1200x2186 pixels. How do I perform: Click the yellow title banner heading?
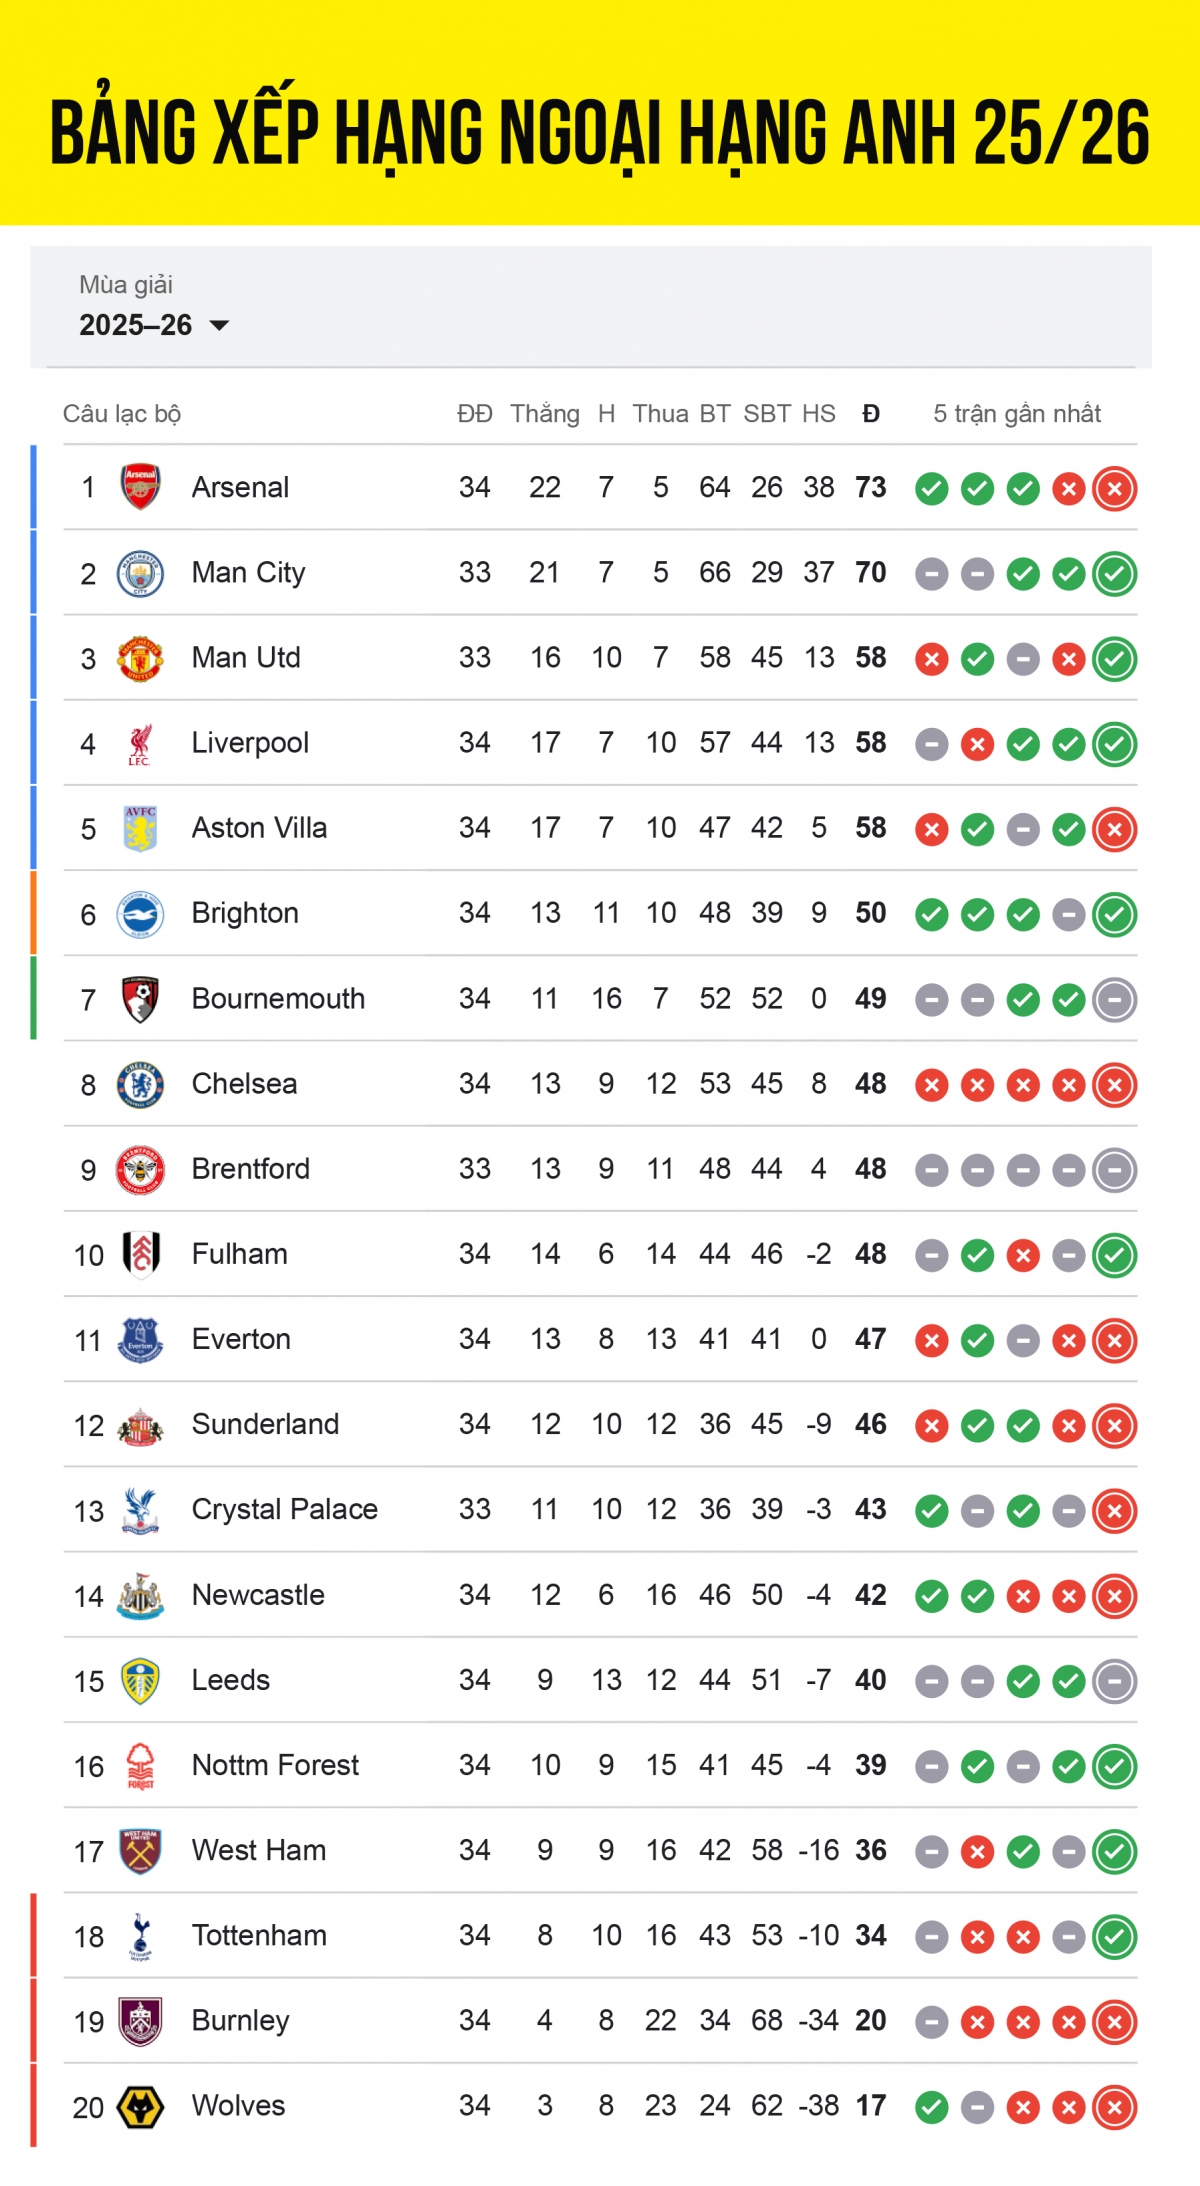600,132
